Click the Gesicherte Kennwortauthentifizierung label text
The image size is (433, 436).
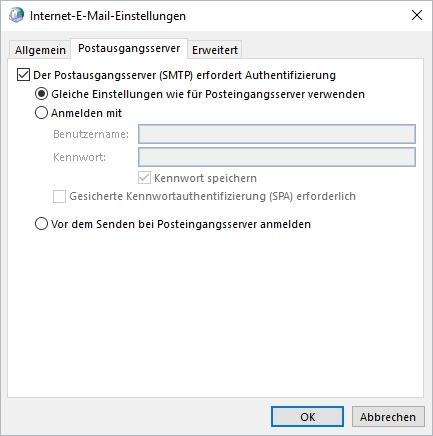click(x=212, y=196)
